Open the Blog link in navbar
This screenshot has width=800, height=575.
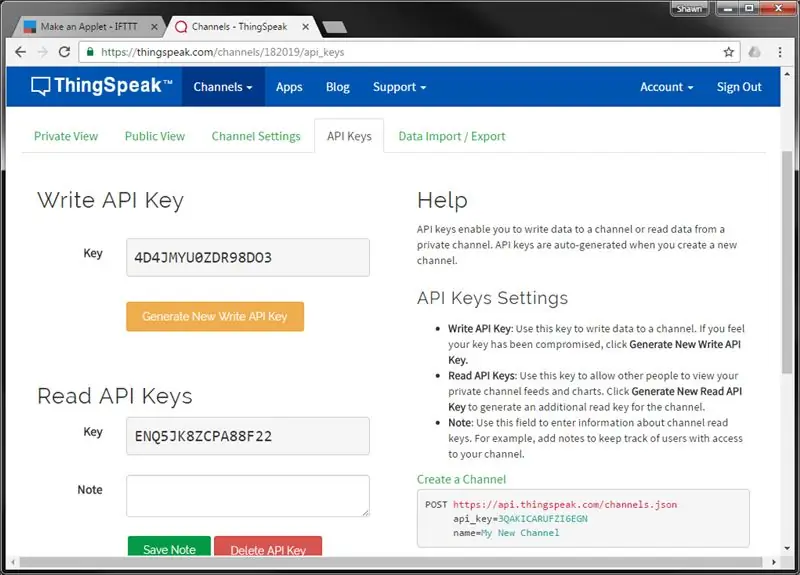pos(338,87)
